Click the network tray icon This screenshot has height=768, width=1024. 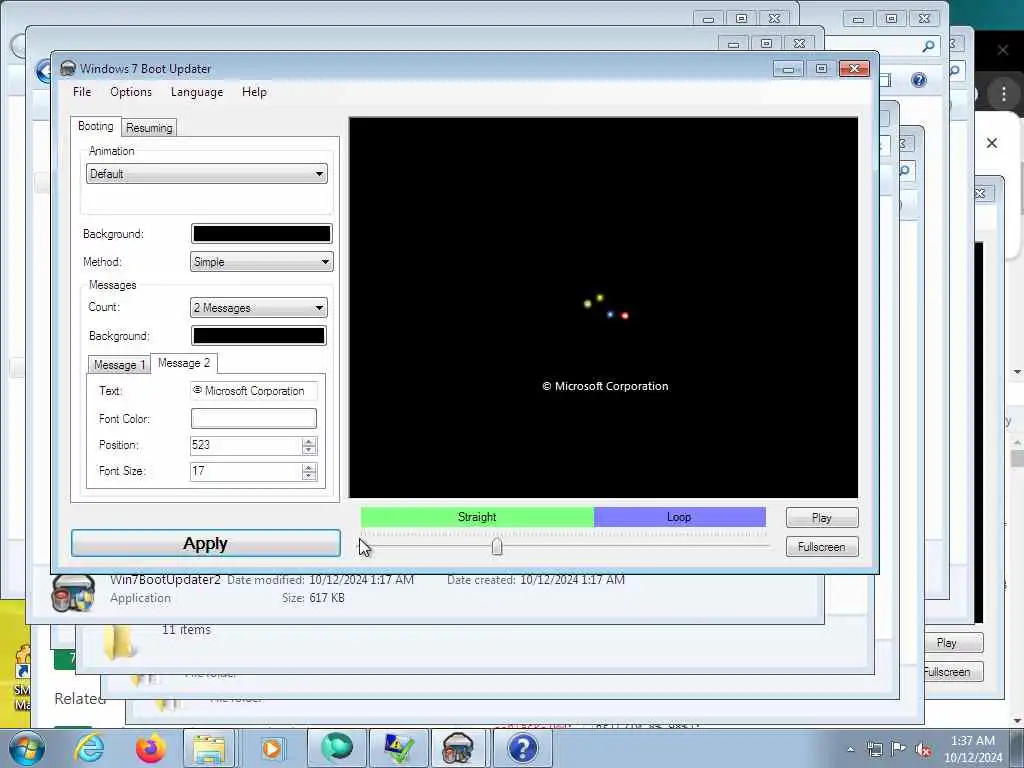click(x=874, y=749)
